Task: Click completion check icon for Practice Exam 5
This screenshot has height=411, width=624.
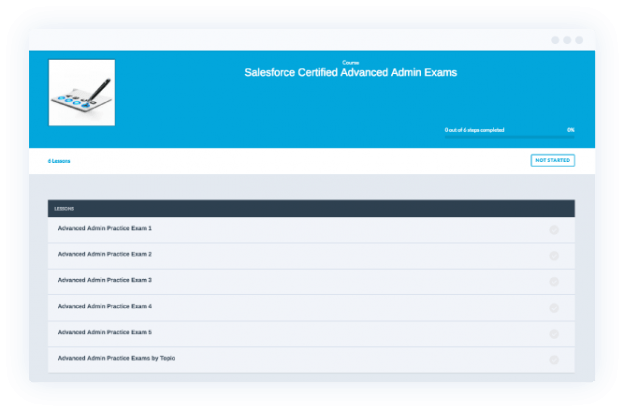Action: (x=554, y=334)
